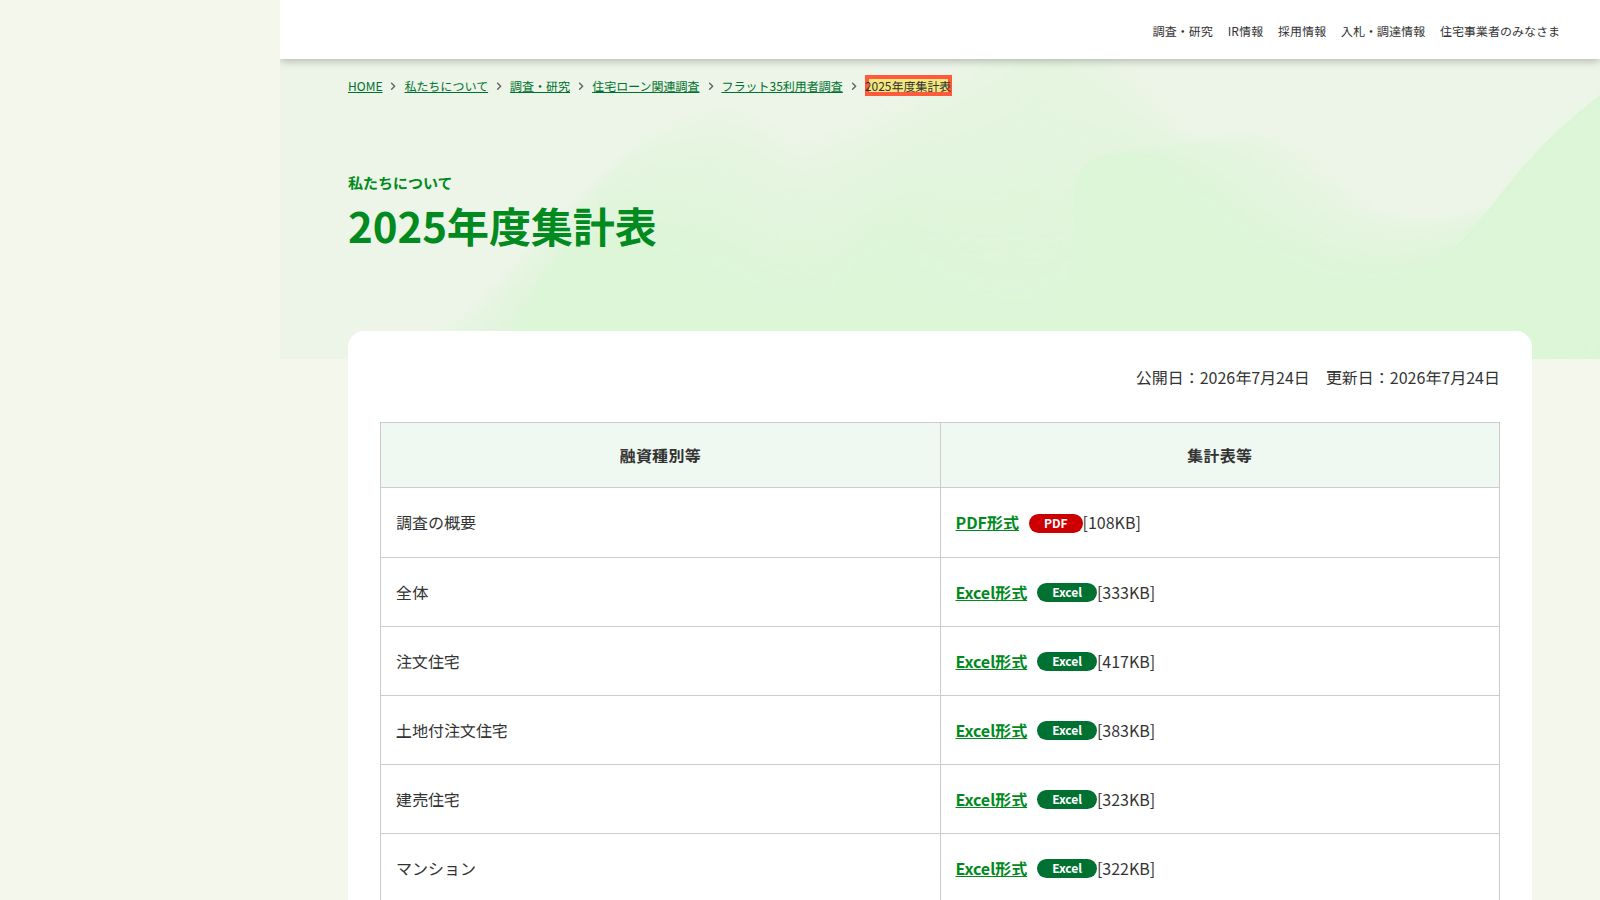Download Excel形式 link for マンション
The width and height of the screenshot is (1600, 900).
pyautogui.click(x=991, y=869)
